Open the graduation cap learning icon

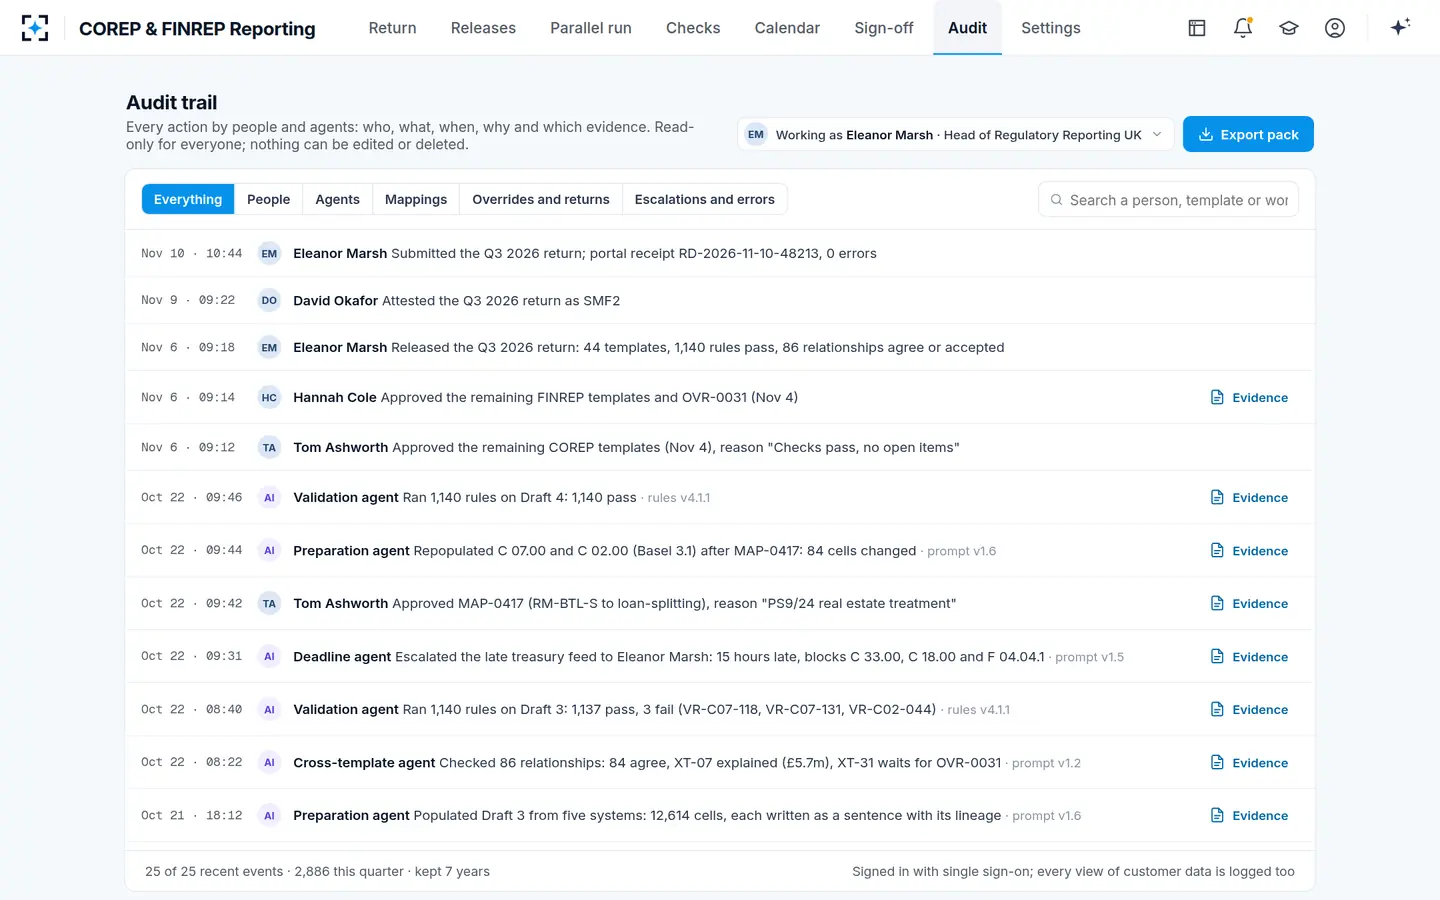[x=1289, y=28]
